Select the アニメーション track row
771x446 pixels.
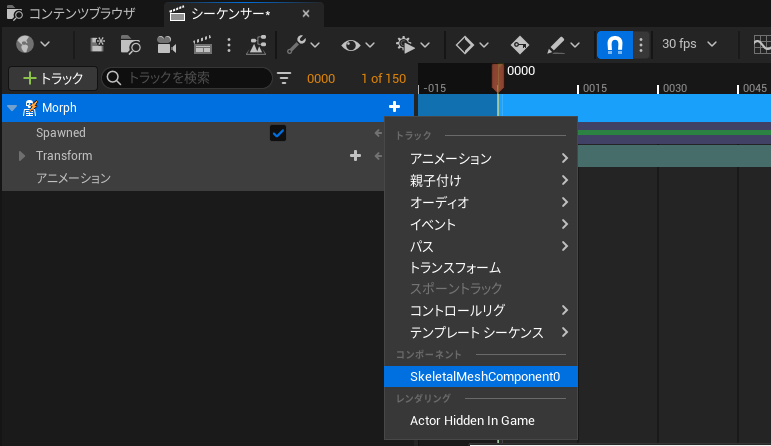coord(193,178)
